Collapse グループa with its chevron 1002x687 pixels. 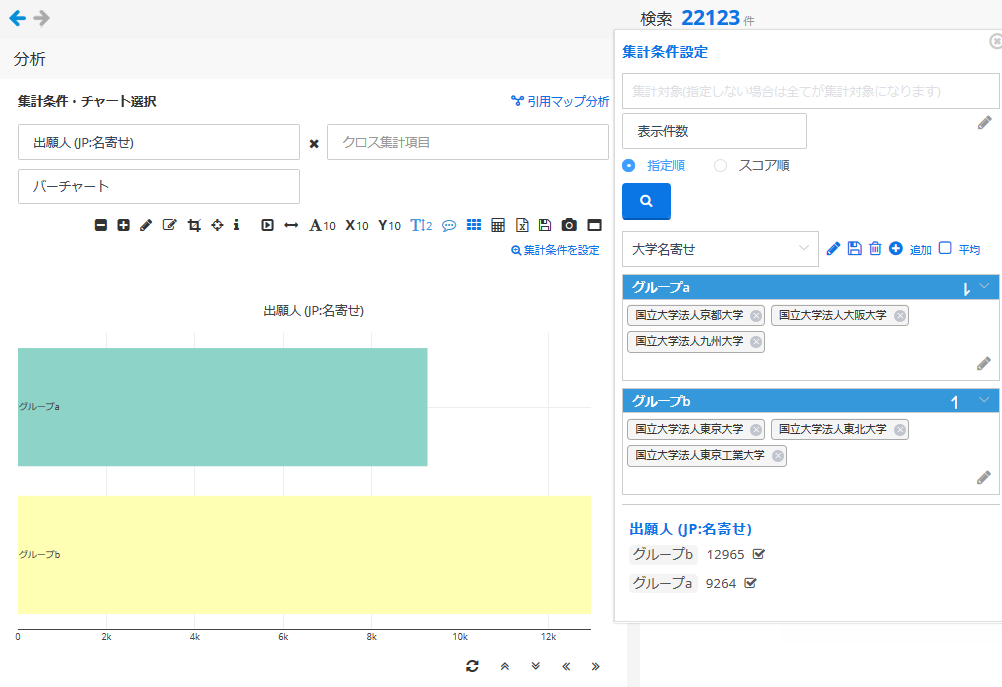(984, 286)
